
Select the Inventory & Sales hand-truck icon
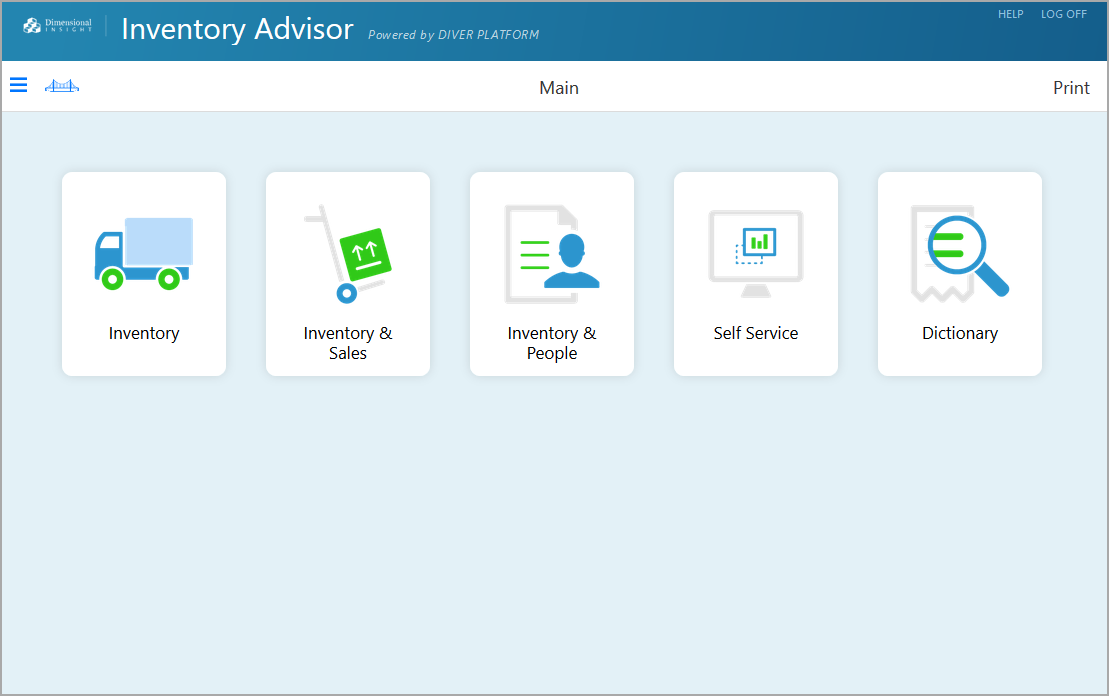[x=347, y=253]
